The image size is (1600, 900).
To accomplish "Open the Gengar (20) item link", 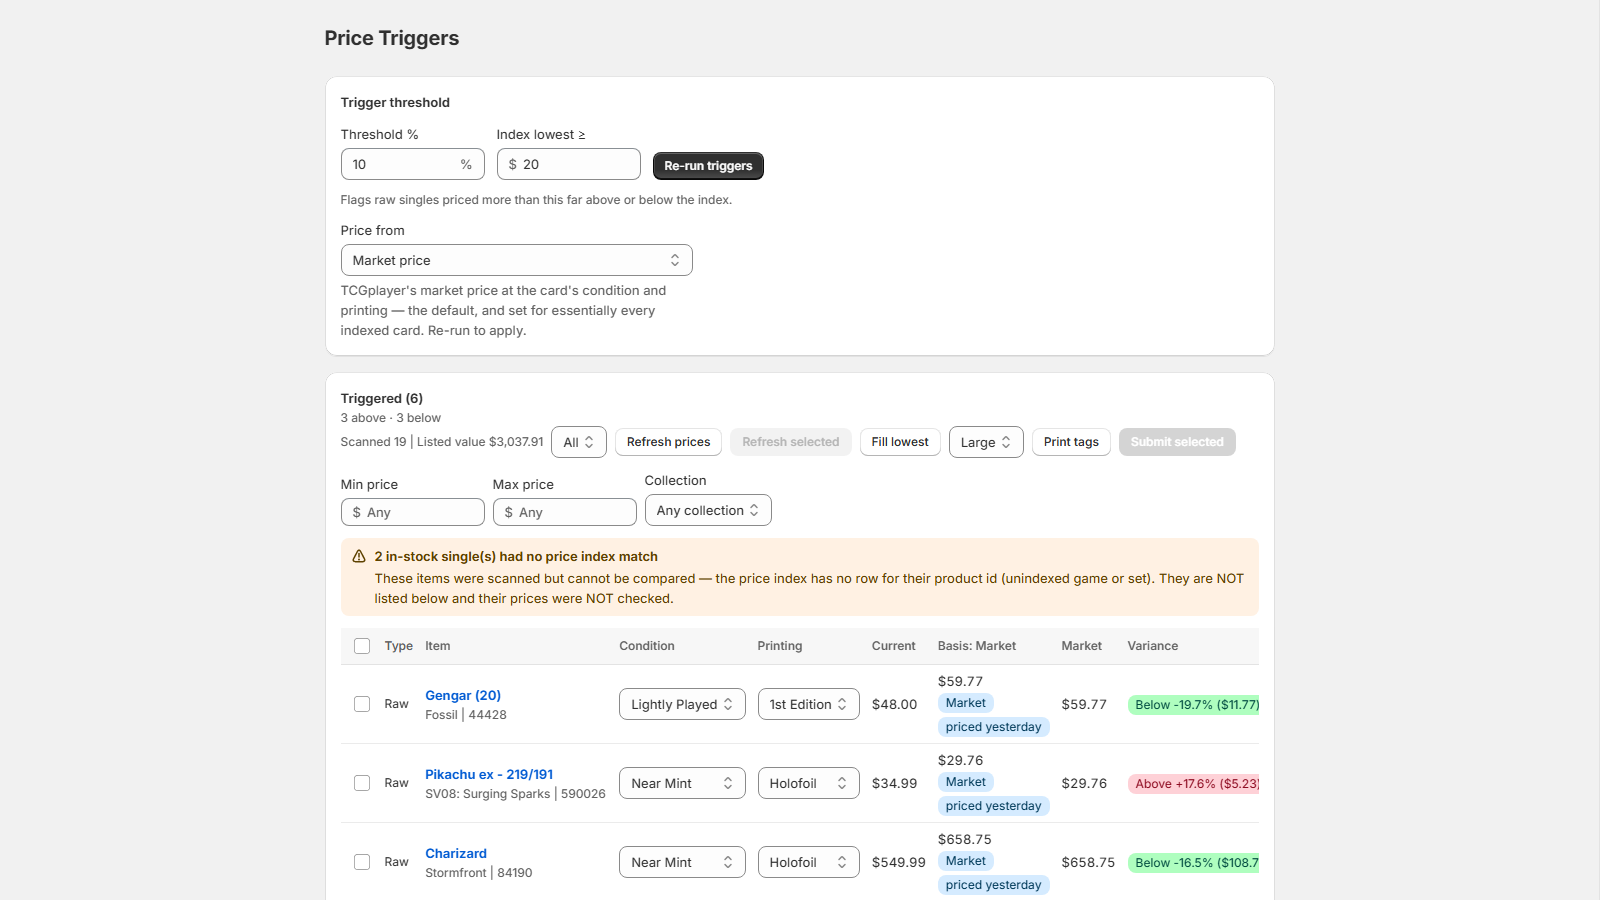I will pyautogui.click(x=463, y=695).
